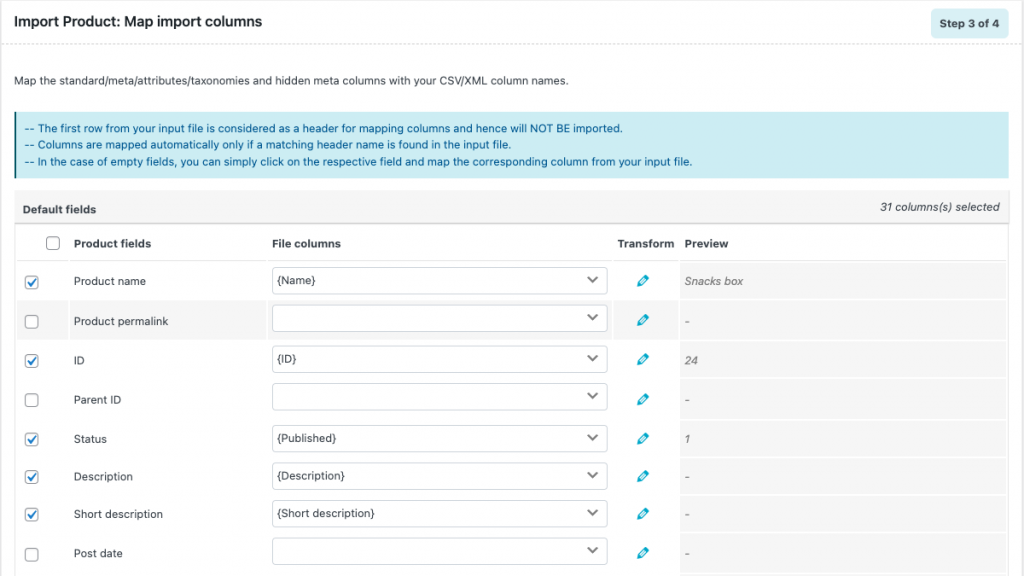Open transform editor for Product name

click(x=643, y=281)
